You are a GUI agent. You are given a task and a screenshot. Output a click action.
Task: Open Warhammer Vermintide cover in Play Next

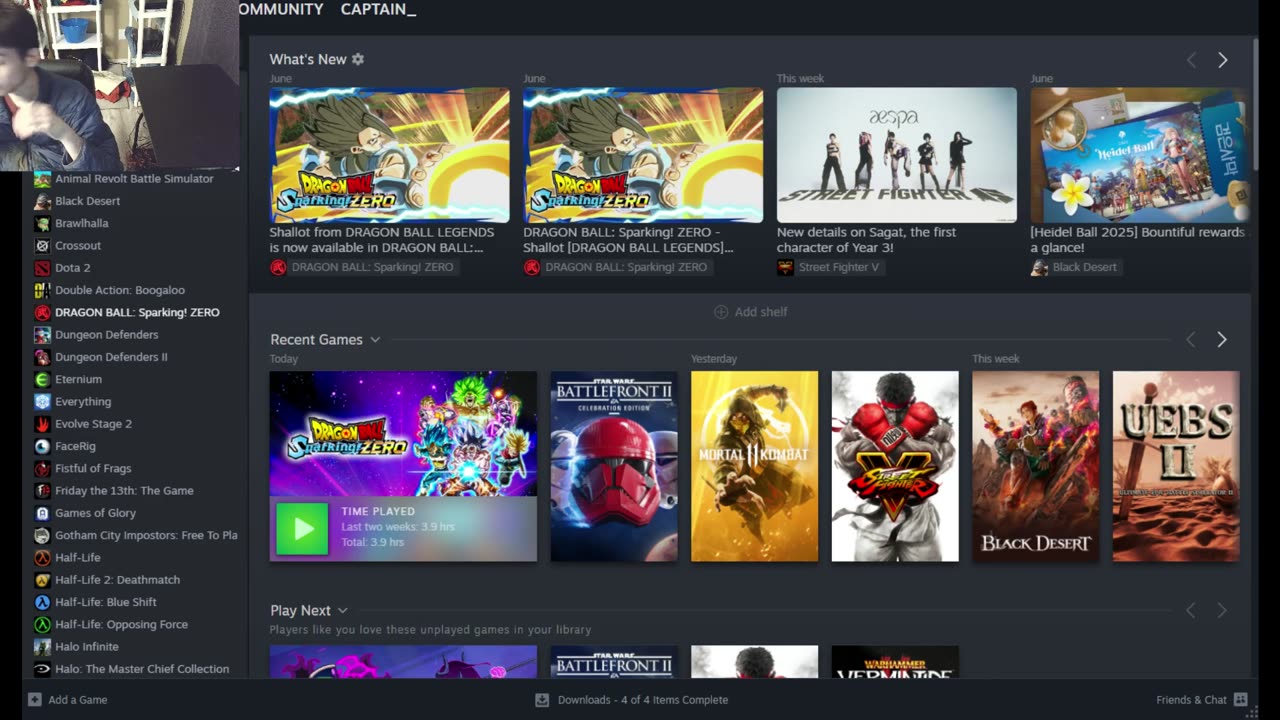pos(895,662)
